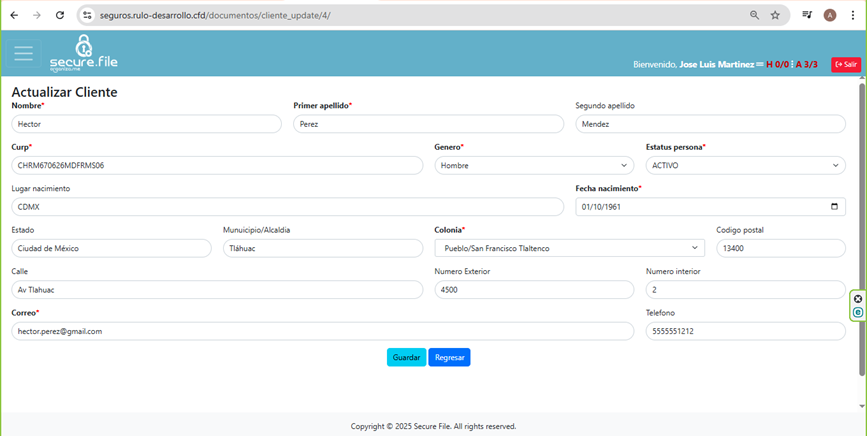Log out with the Salir button
Viewport: 867px width, 436px height.
click(845, 64)
